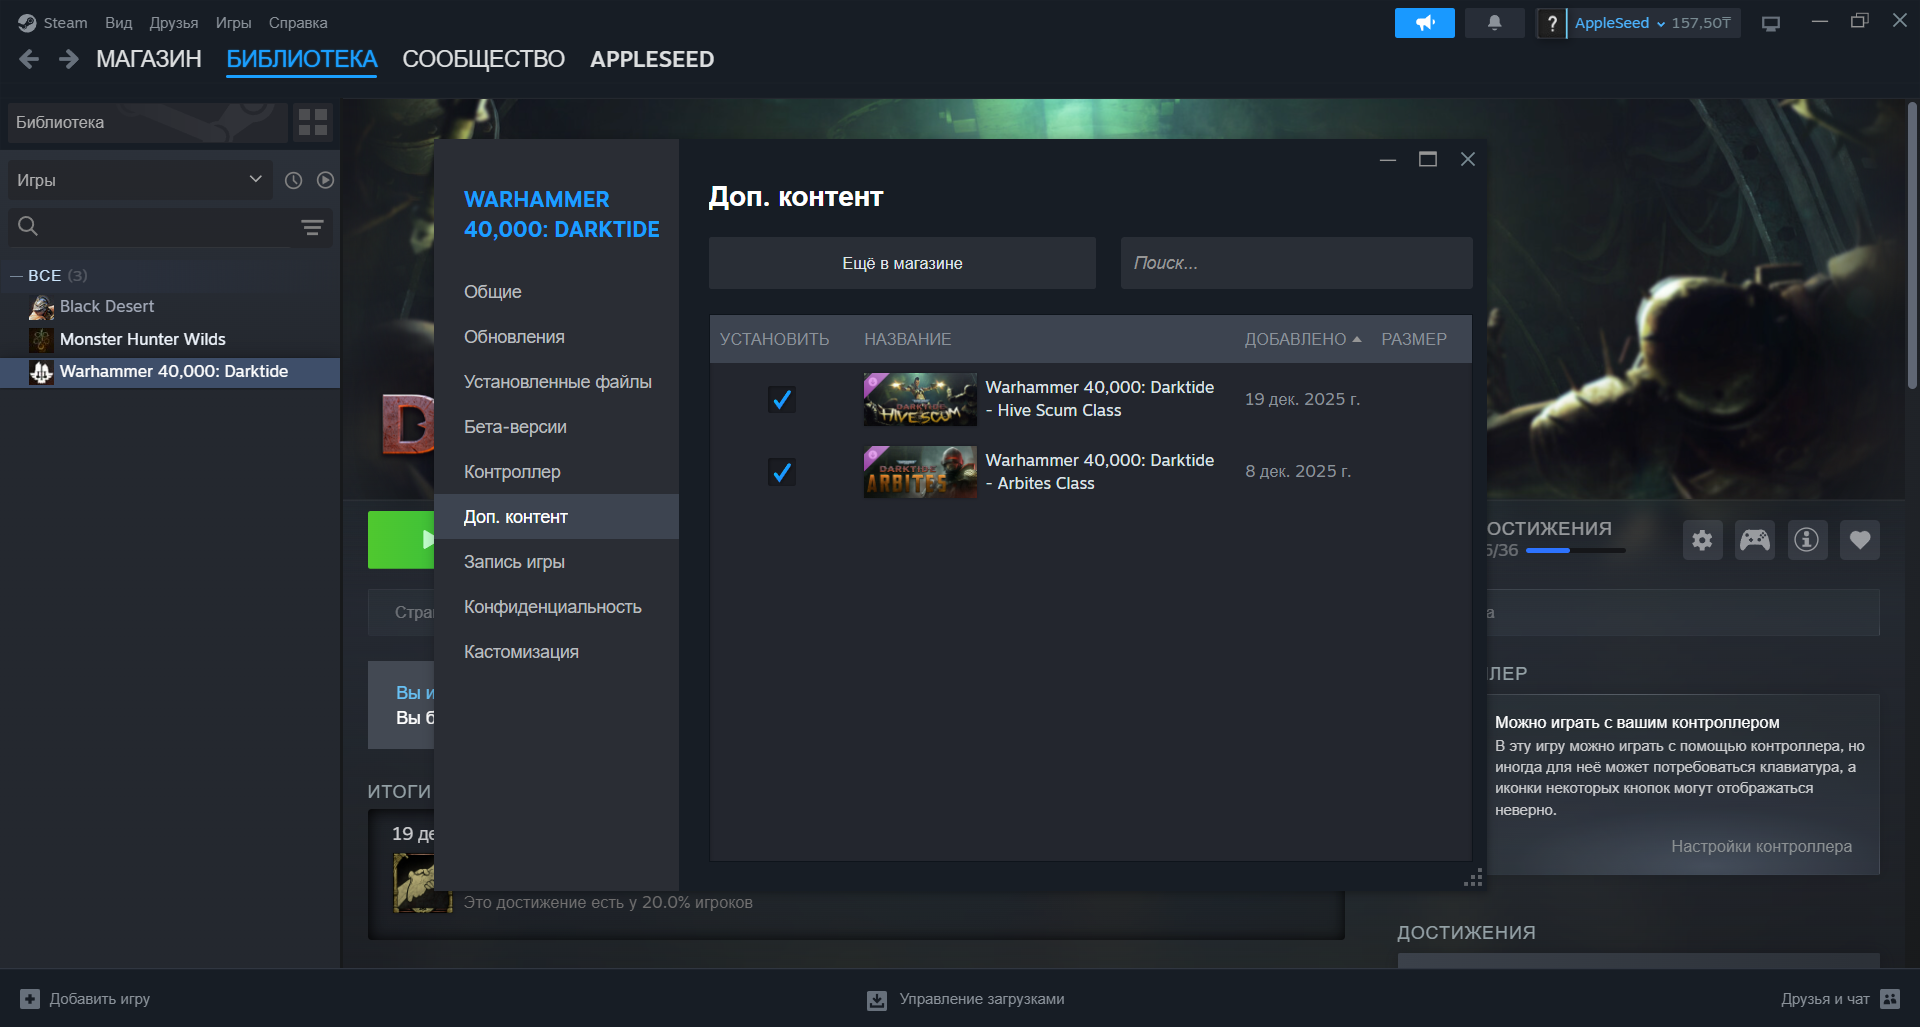
Task: Click the Warhammer Darktide sidebar game icon
Action: [41, 372]
